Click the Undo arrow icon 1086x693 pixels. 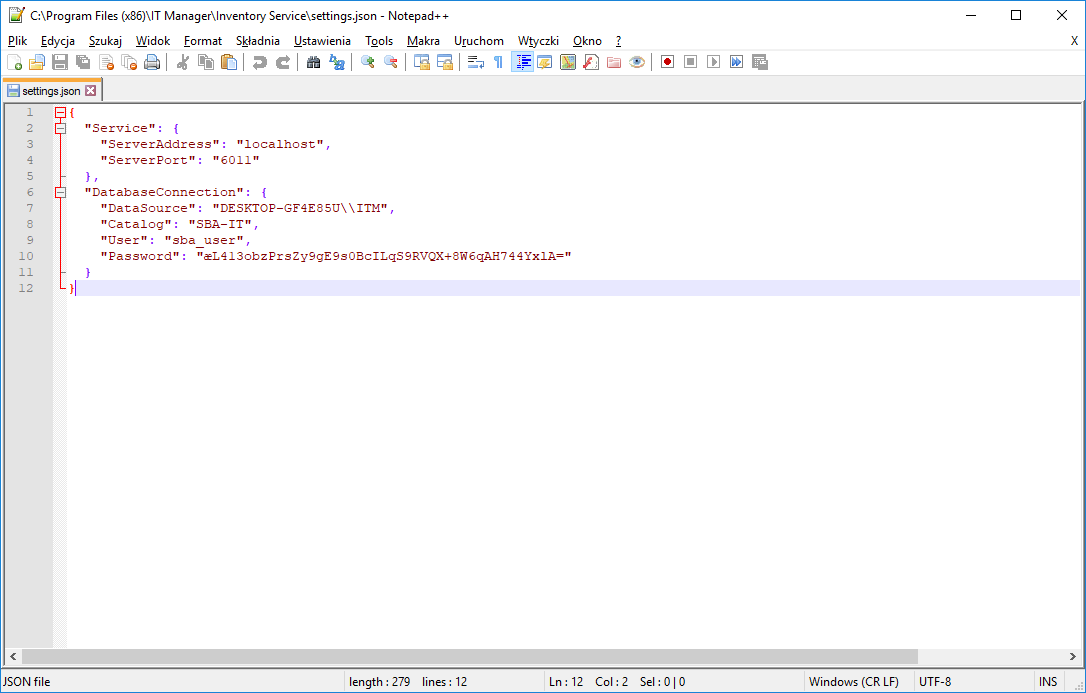(x=260, y=62)
